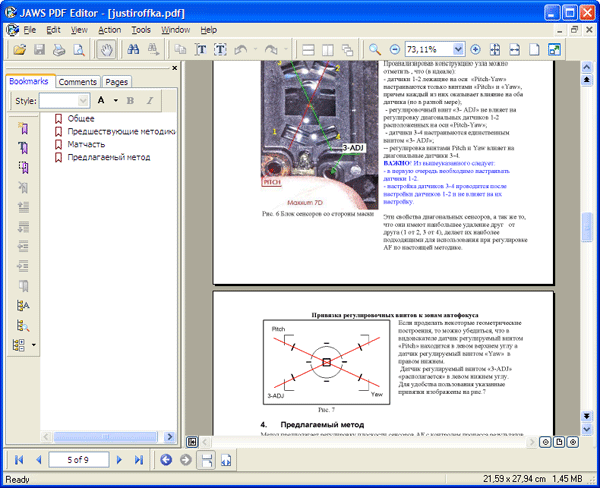Click the Go Back view button
600x488 pixels.
click(166, 459)
